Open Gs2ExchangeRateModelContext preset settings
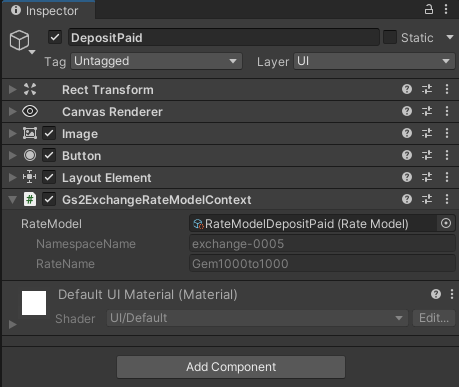The width and height of the screenshot is (459, 387). tap(427, 199)
